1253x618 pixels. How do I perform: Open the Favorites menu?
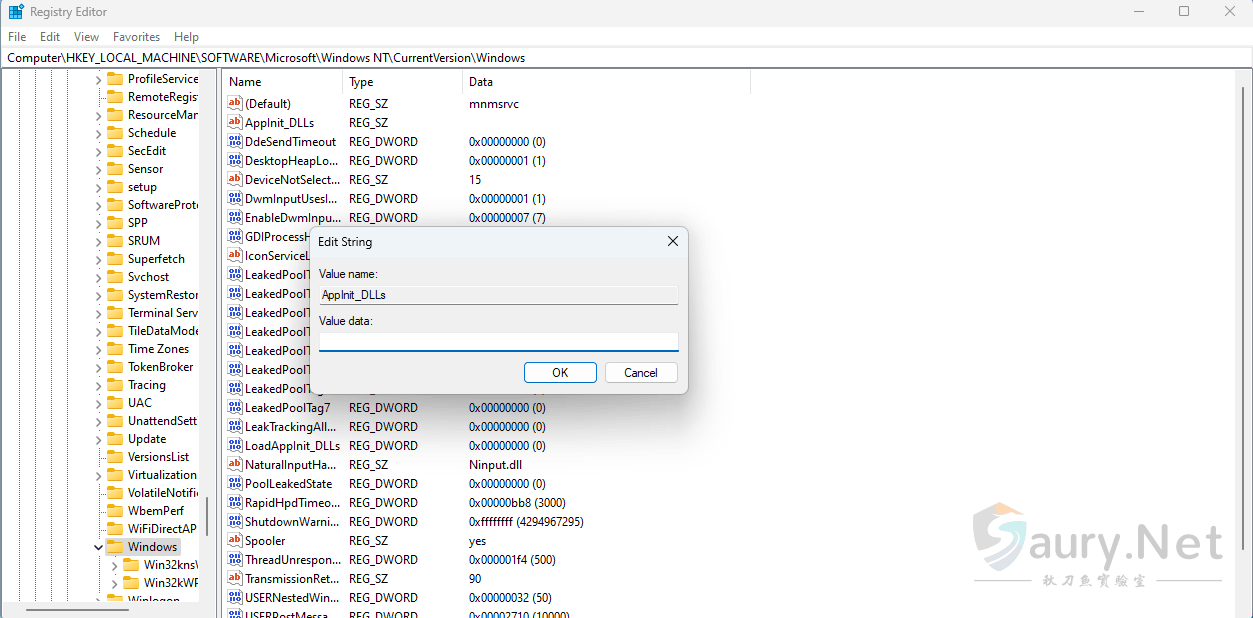pyautogui.click(x=136, y=37)
